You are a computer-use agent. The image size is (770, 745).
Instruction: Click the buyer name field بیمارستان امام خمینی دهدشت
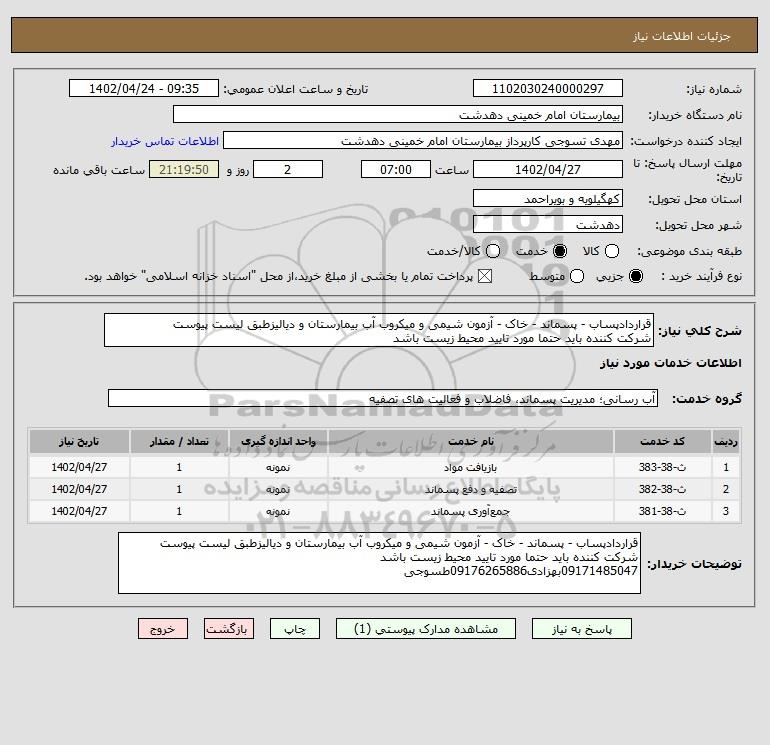398,115
